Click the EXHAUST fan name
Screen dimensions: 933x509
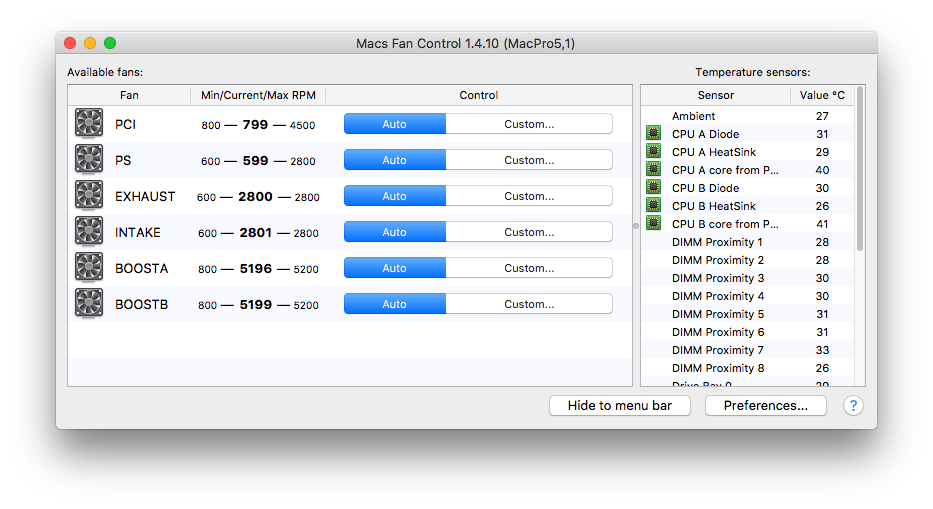[145, 196]
